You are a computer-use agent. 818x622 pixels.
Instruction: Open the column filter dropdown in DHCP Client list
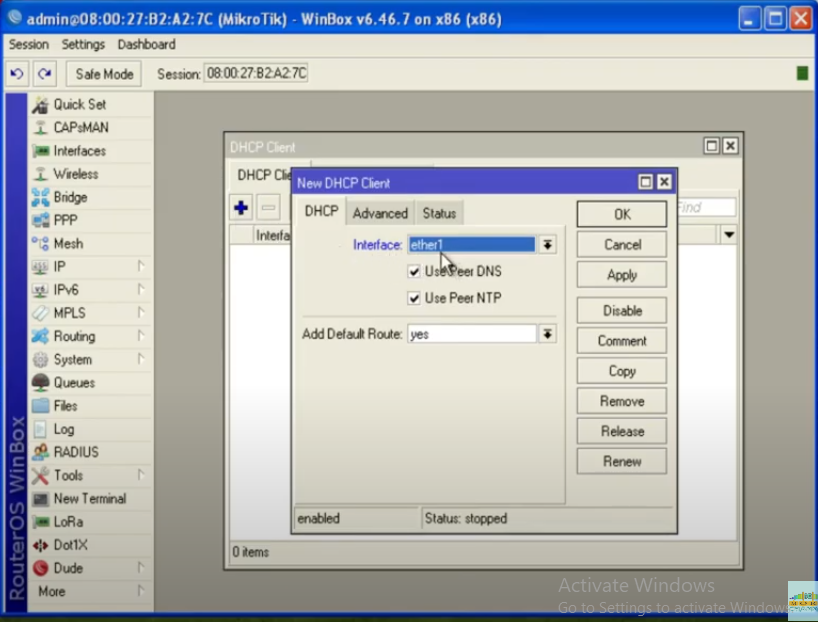(729, 235)
